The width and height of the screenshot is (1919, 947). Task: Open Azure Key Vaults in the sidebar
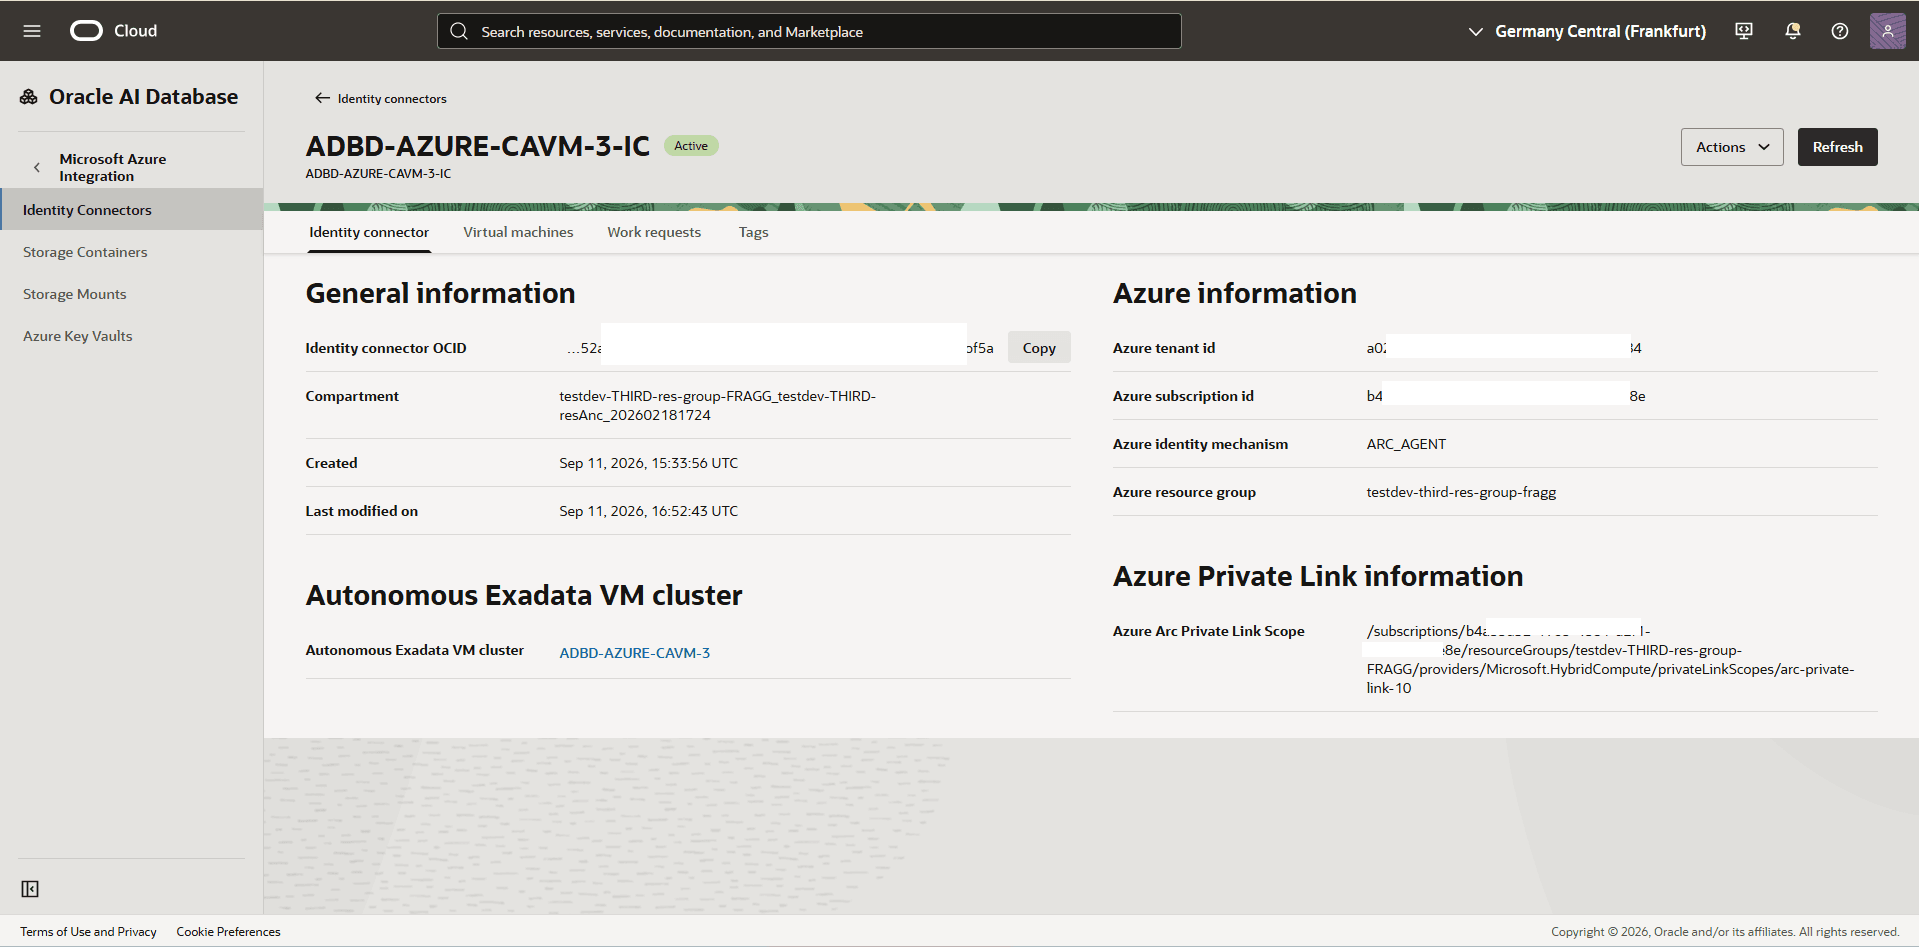78,336
